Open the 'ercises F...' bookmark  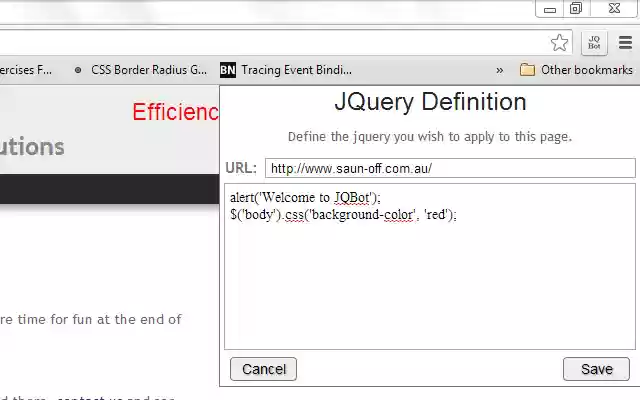click(x=26, y=70)
